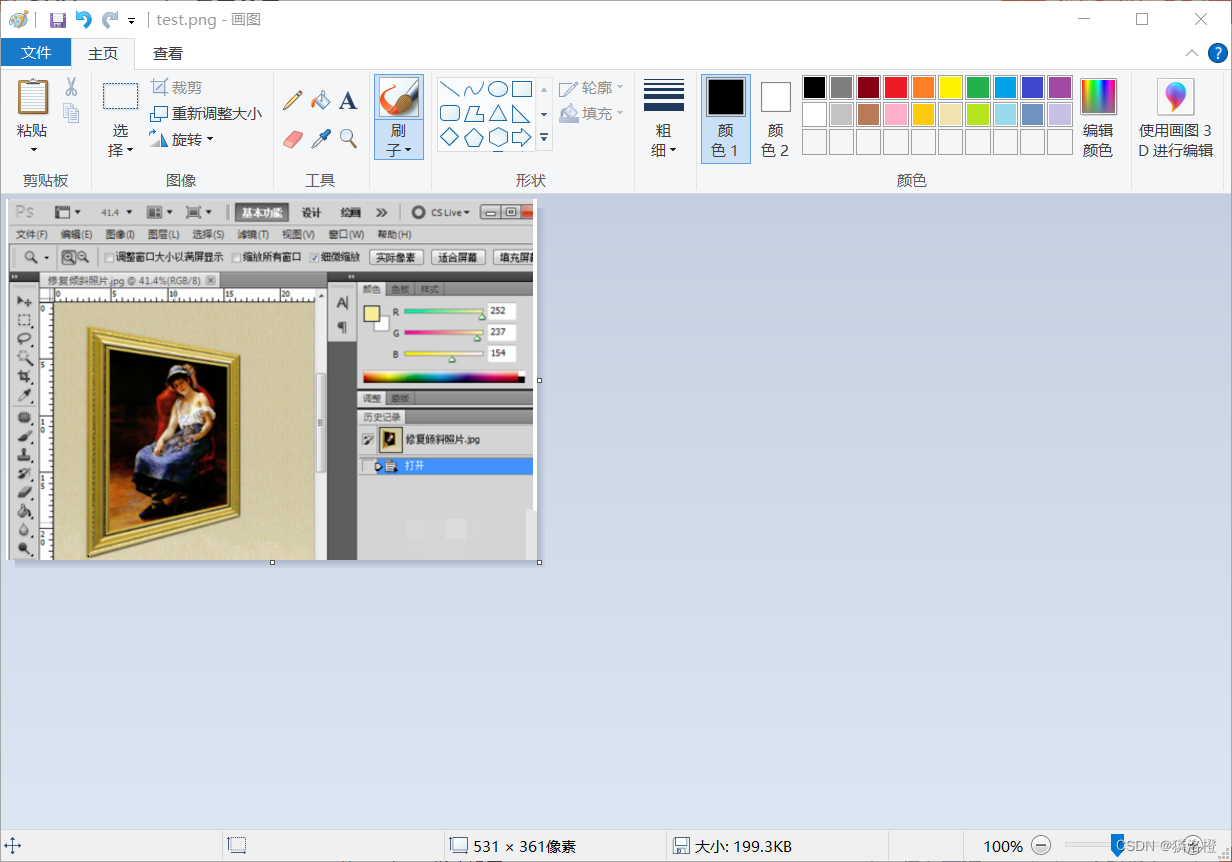Click the zoom out minus button

tap(1041, 846)
